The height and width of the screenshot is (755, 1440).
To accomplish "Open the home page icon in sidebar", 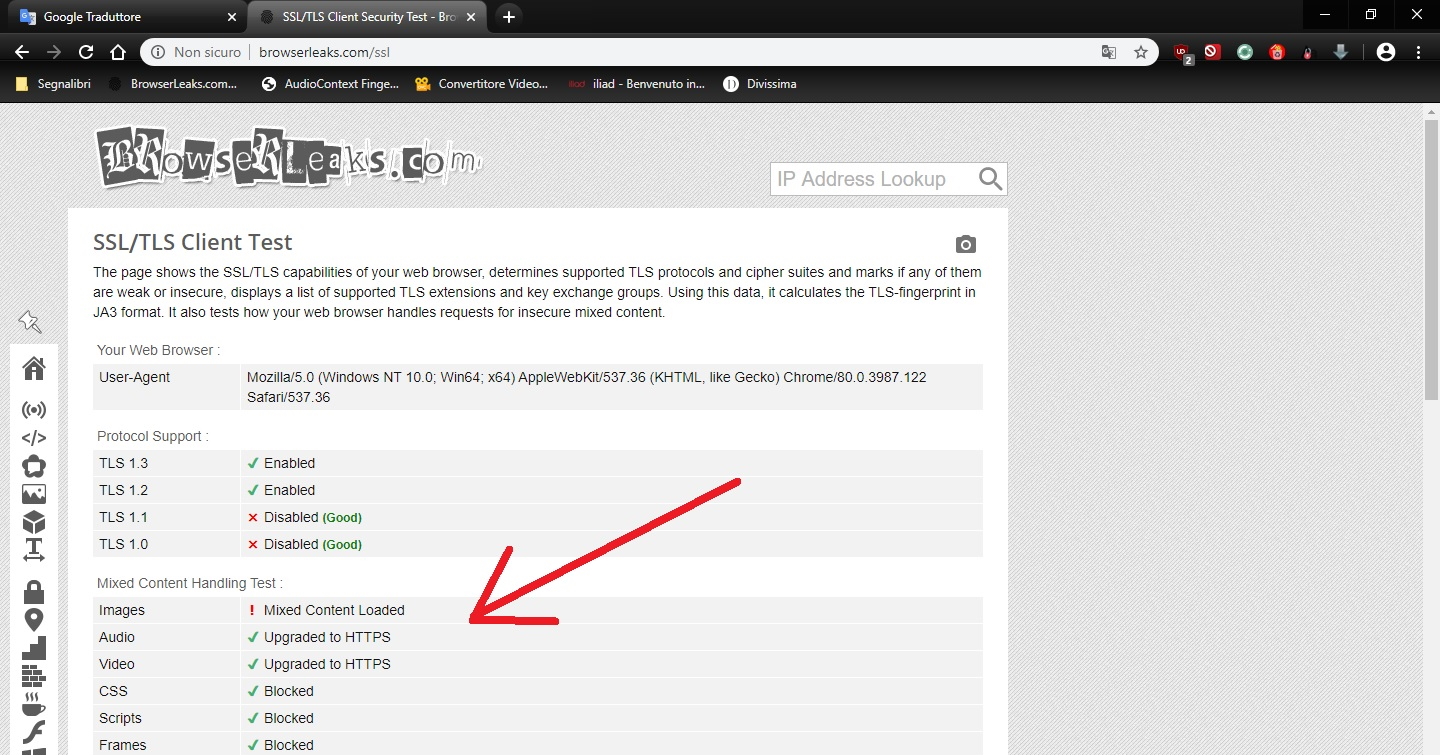I will (x=34, y=368).
